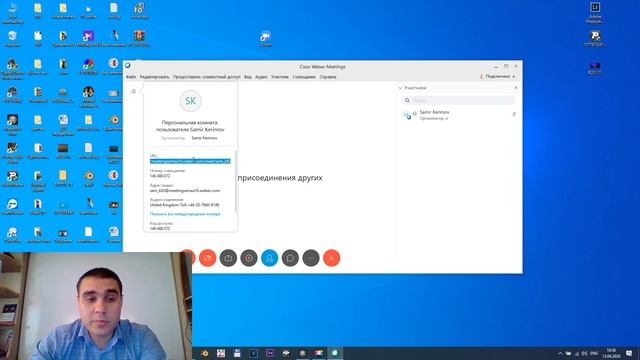
Task: Click the red microphone icon beside Samir Kerimov
Action: point(514,114)
